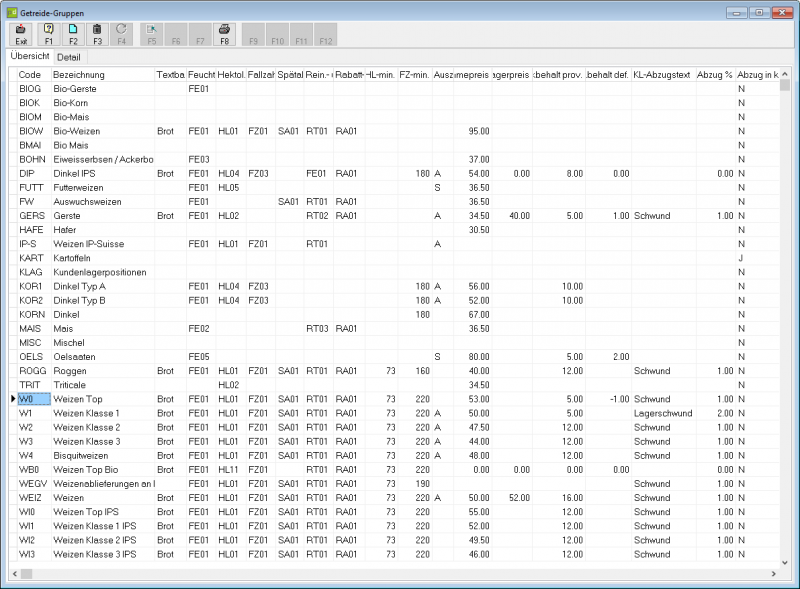The height and width of the screenshot is (589, 800).
Task: Select Weizen IP-Suisse entry
Action: click(89, 244)
